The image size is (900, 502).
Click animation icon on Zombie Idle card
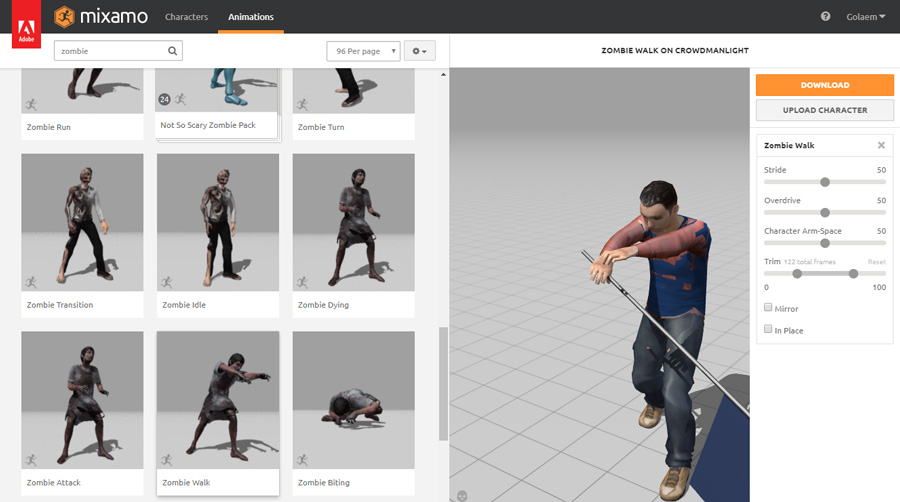(166, 282)
